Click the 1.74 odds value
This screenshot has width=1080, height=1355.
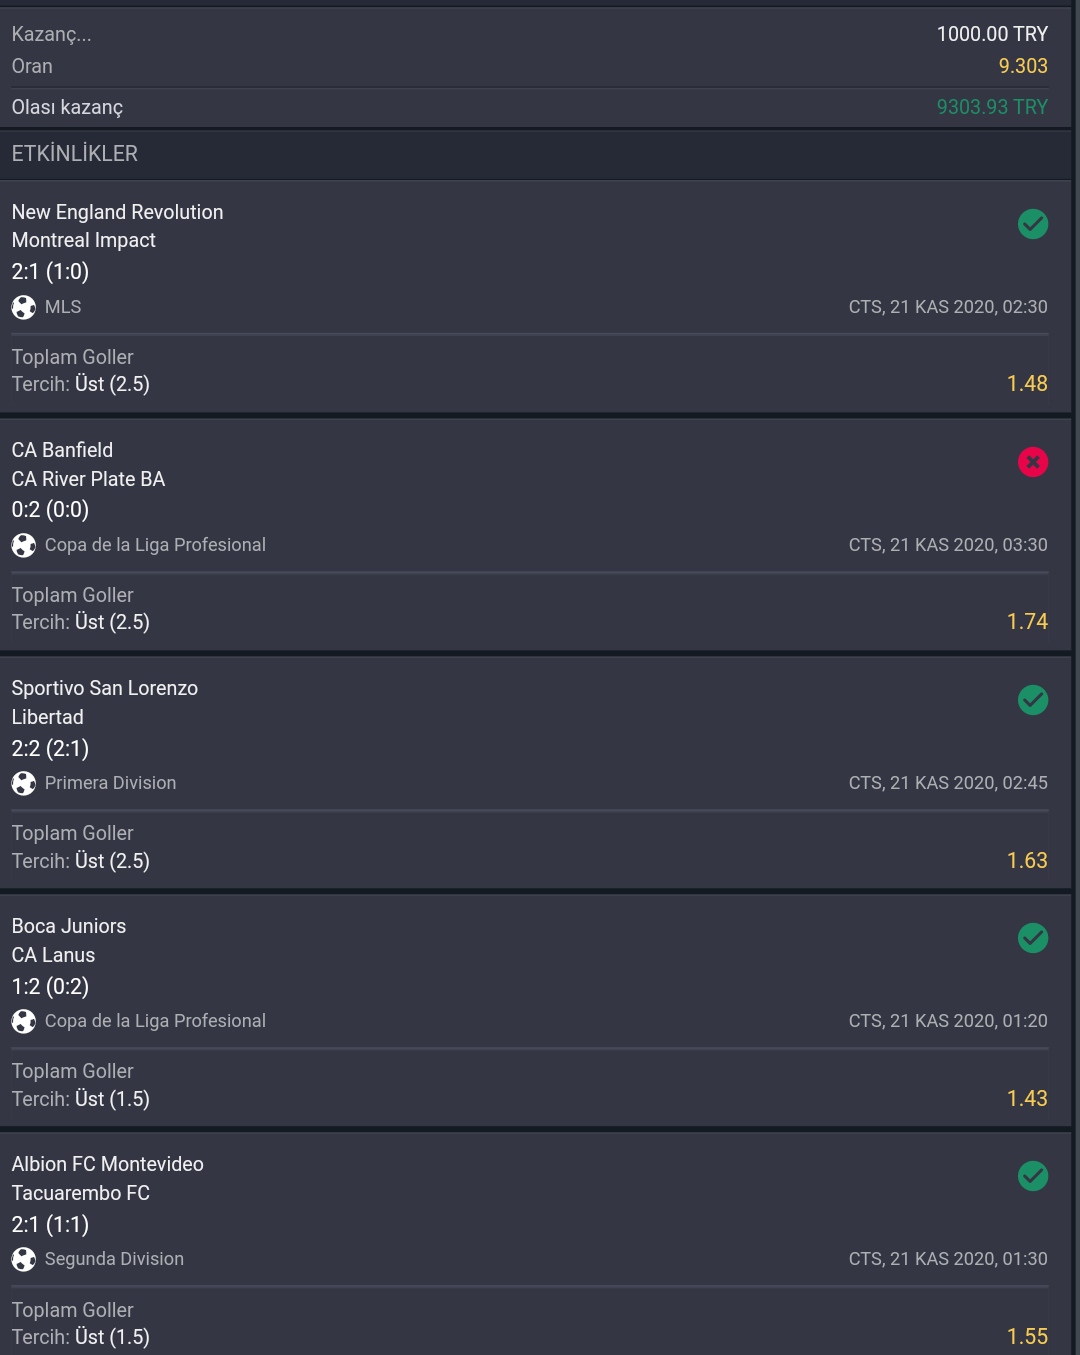[x=1027, y=622]
